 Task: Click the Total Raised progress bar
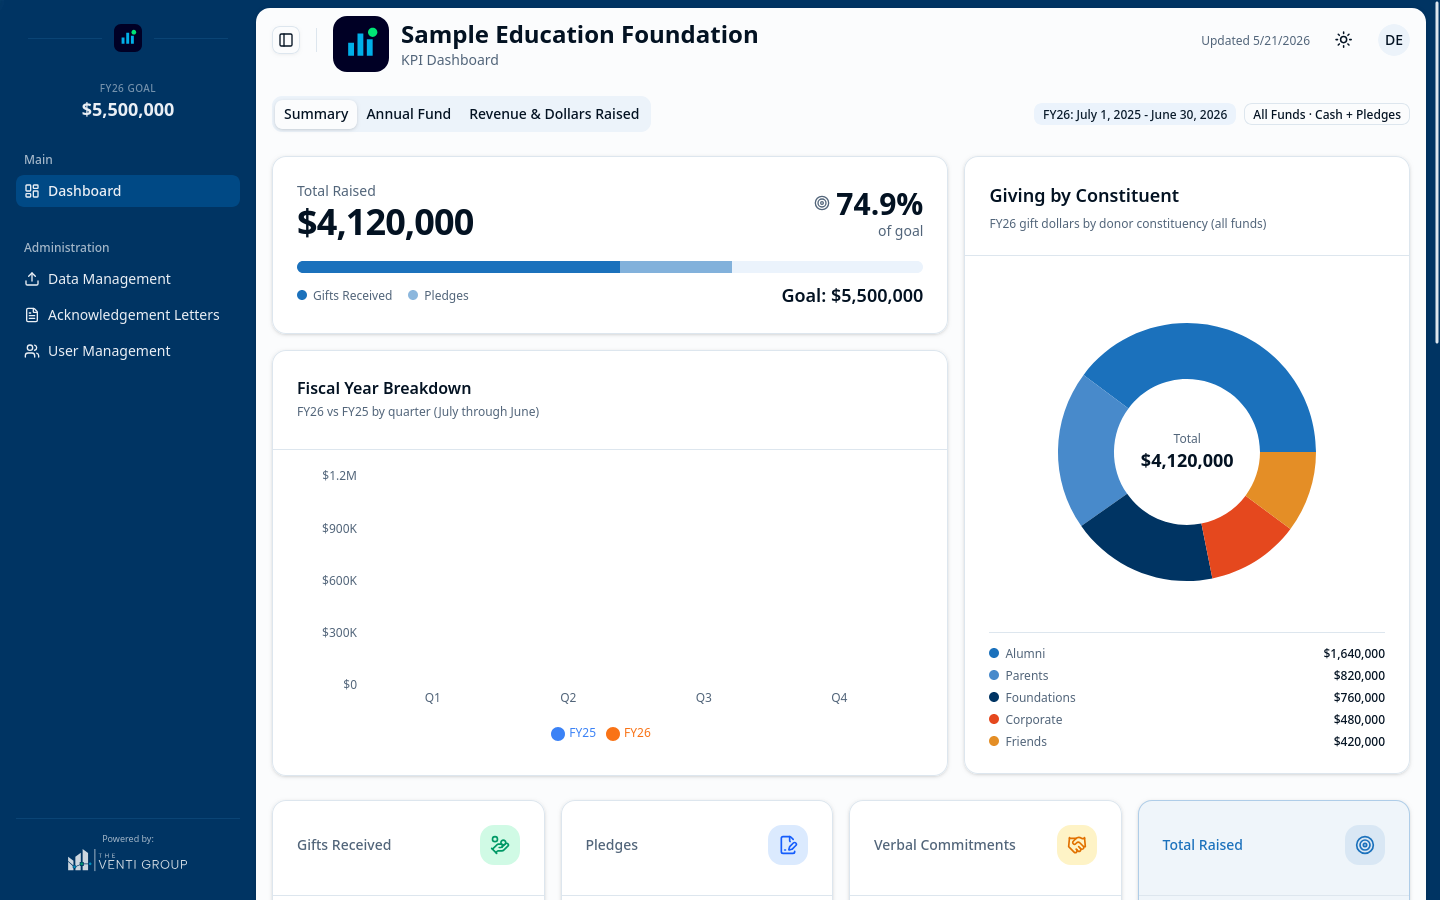pyautogui.click(x=610, y=267)
